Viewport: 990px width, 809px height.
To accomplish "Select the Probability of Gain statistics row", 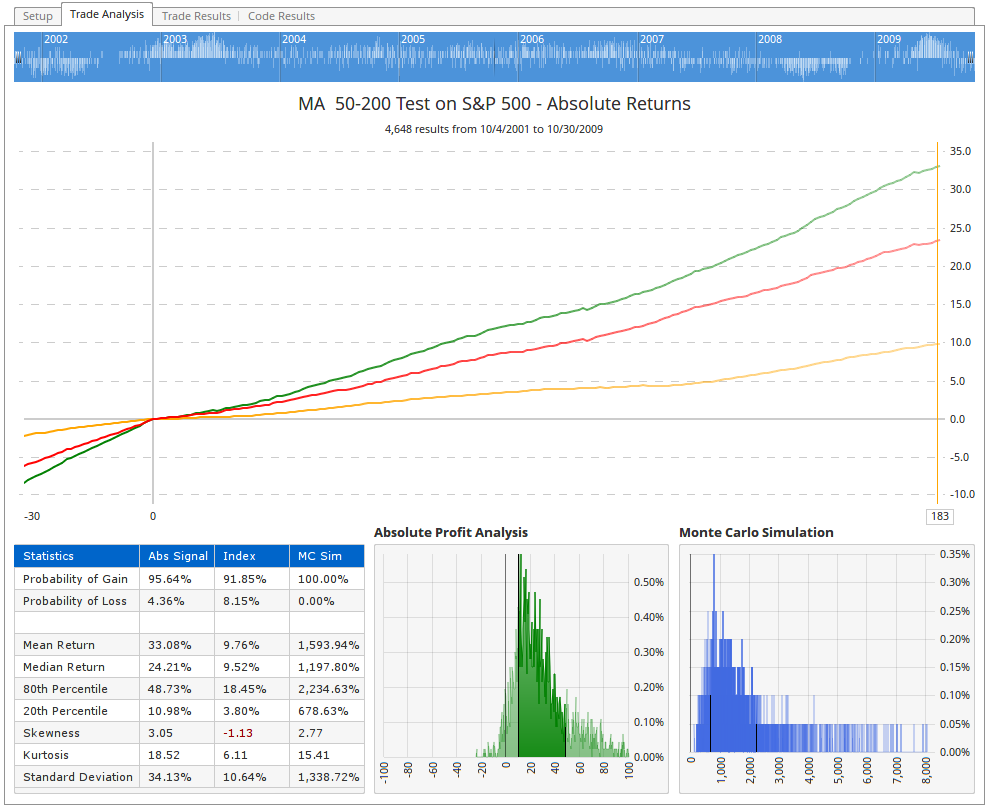I will [x=70, y=578].
